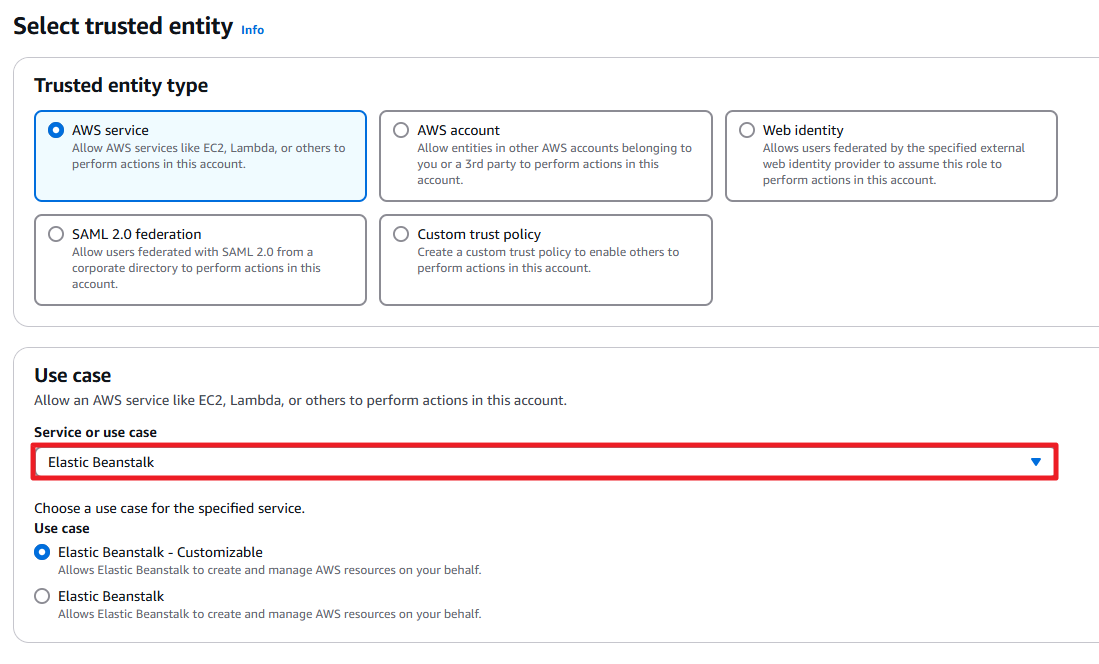The image size is (1099, 664).
Task: Click the 'Select trusted entity' page title
Action: 123,26
